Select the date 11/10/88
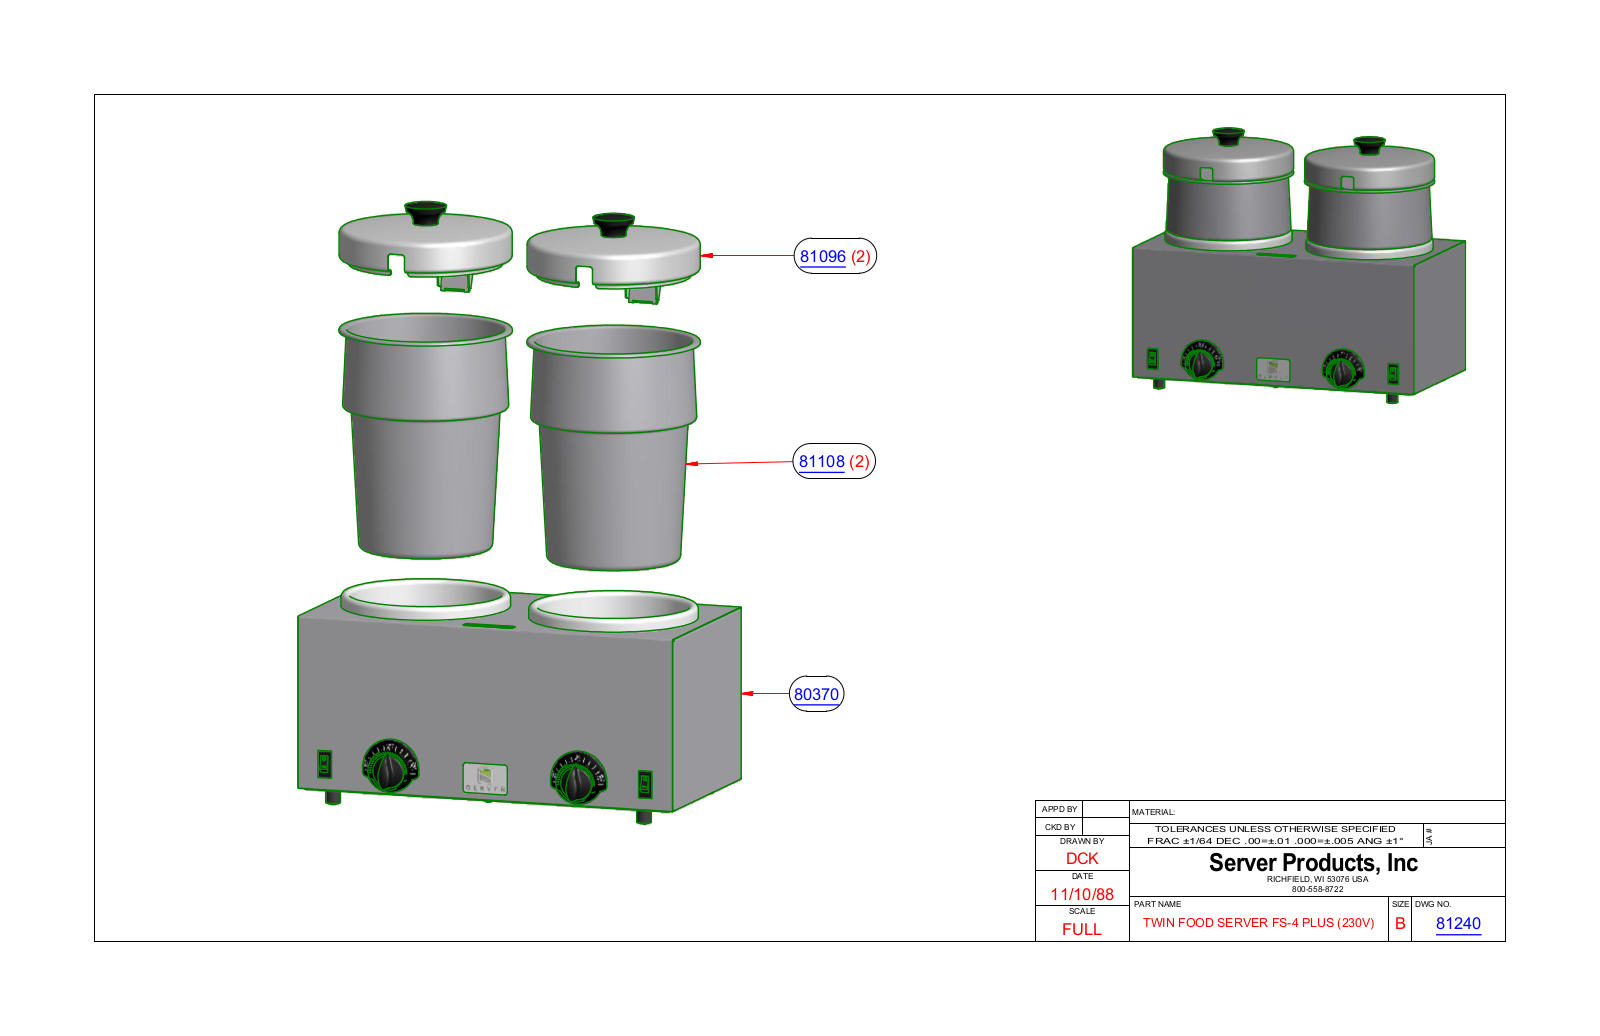The width and height of the screenshot is (1600, 1036). click(x=1082, y=894)
